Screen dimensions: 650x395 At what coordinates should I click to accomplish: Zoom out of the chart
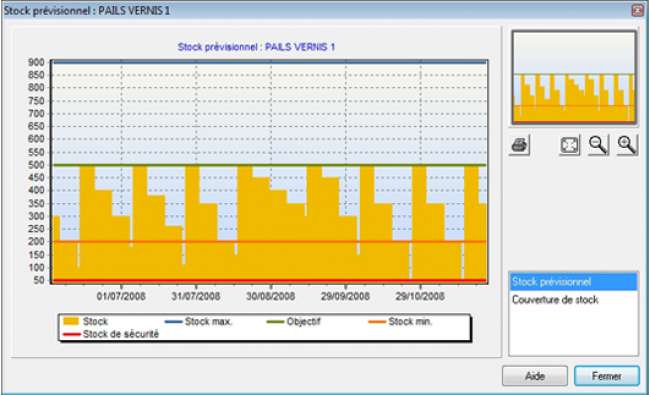click(x=598, y=145)
